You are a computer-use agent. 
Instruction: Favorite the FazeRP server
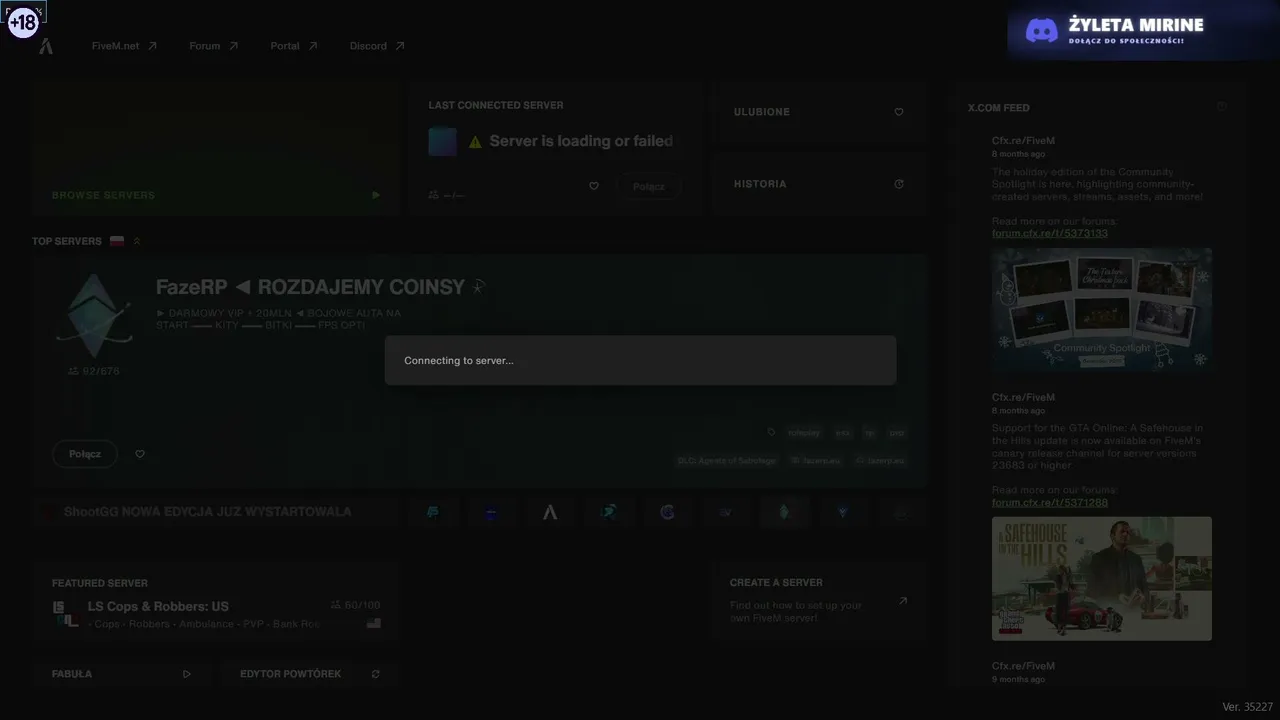tap(140, 454)
